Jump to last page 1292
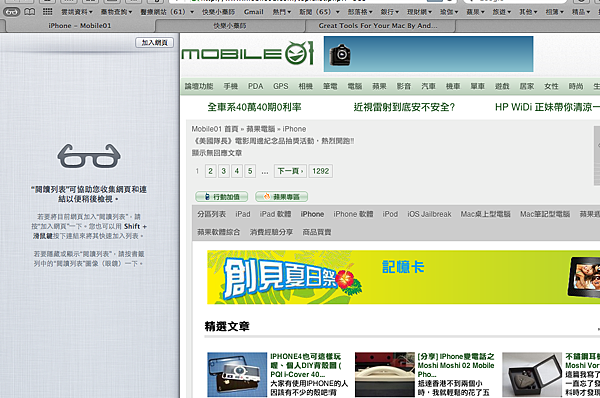Screen dimensions: 600x398 tap(321, 171)
